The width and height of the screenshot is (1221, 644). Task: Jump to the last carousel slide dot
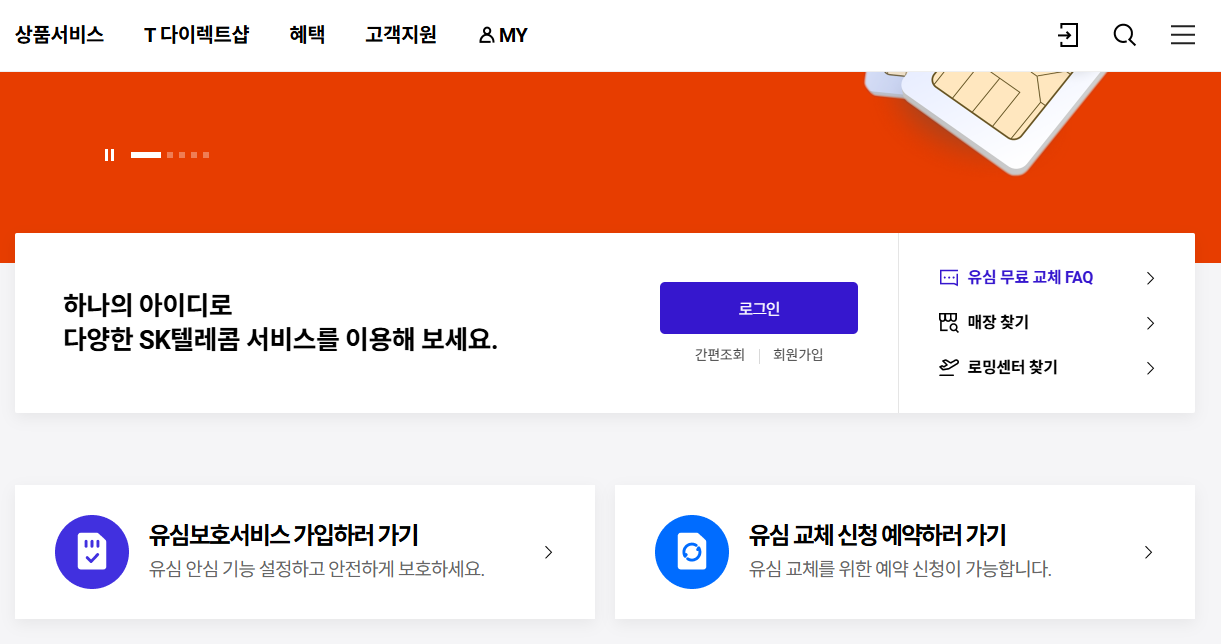[206, 155]
